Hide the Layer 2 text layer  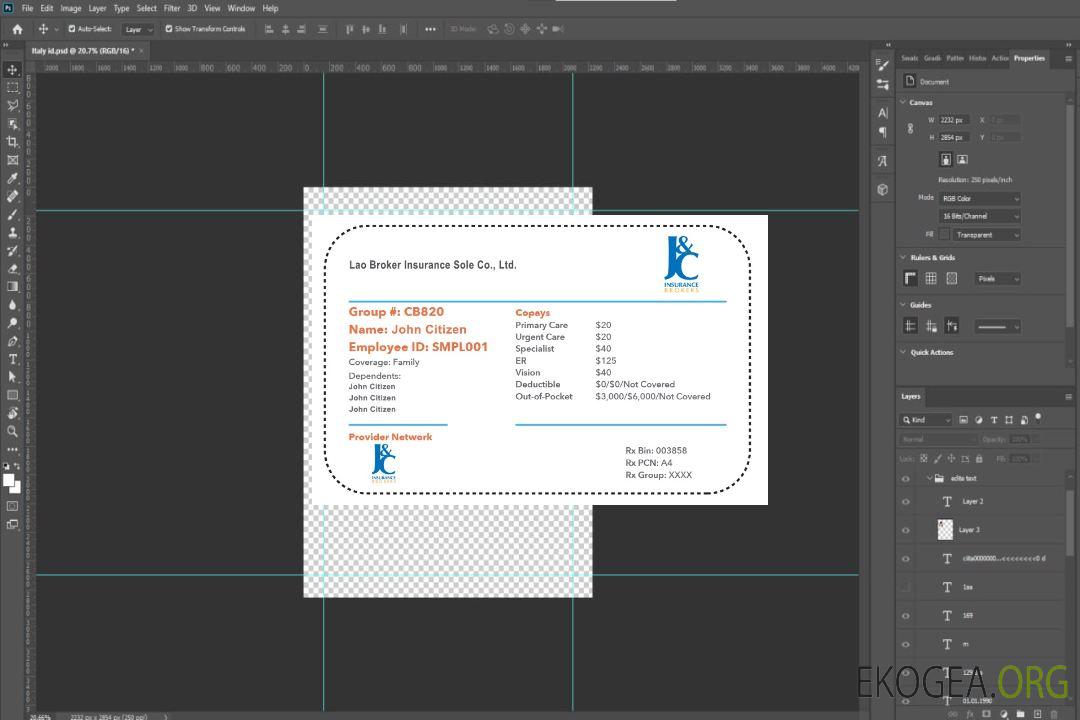906,502
